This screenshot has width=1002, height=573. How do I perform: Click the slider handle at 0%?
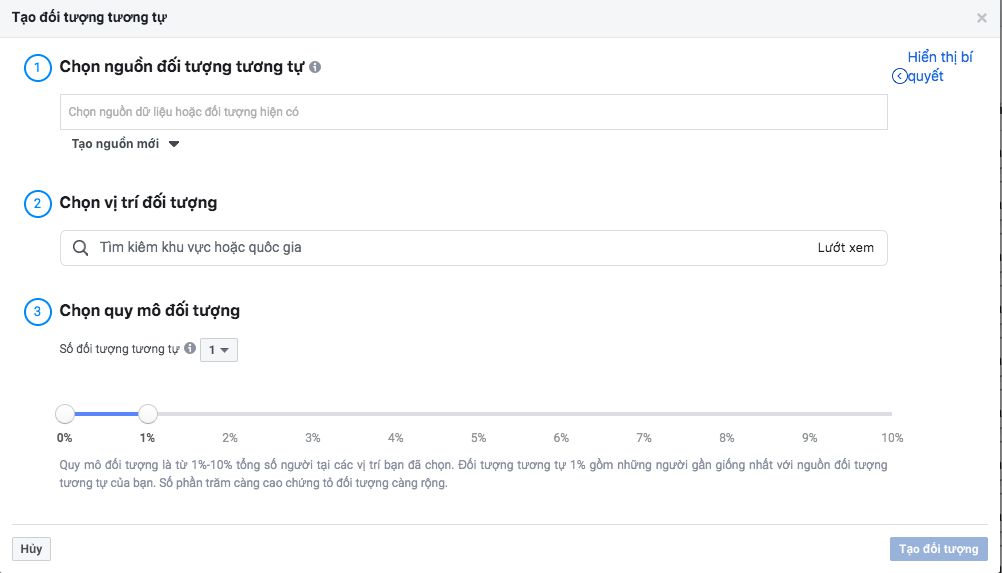65,414
